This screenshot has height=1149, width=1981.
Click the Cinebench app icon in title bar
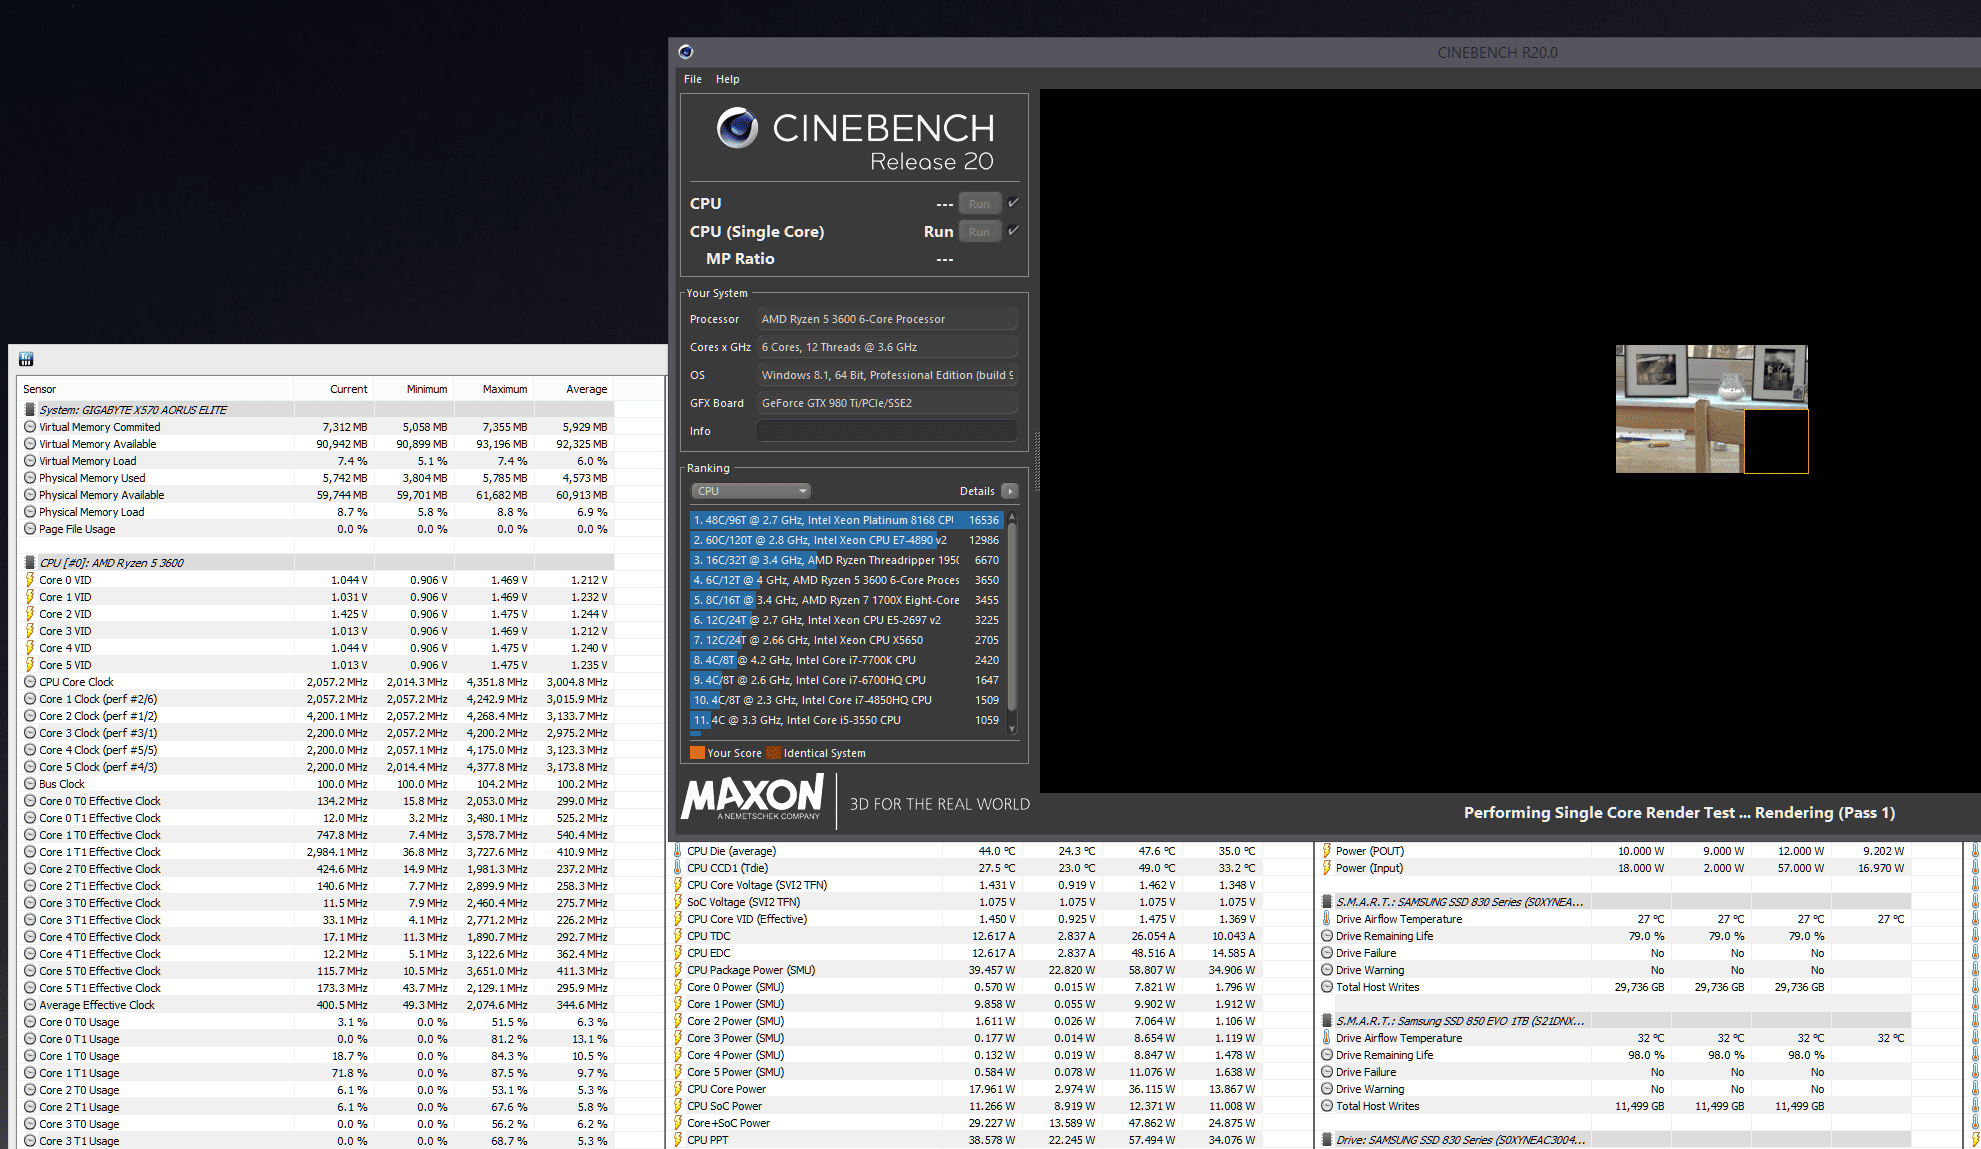pos(685,52)
